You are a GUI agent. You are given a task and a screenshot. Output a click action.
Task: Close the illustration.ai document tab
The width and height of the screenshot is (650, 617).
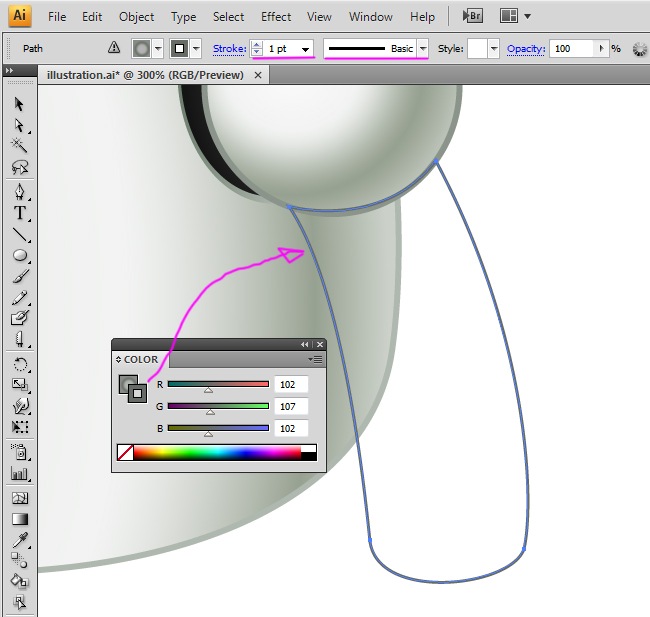click(258, 75)
